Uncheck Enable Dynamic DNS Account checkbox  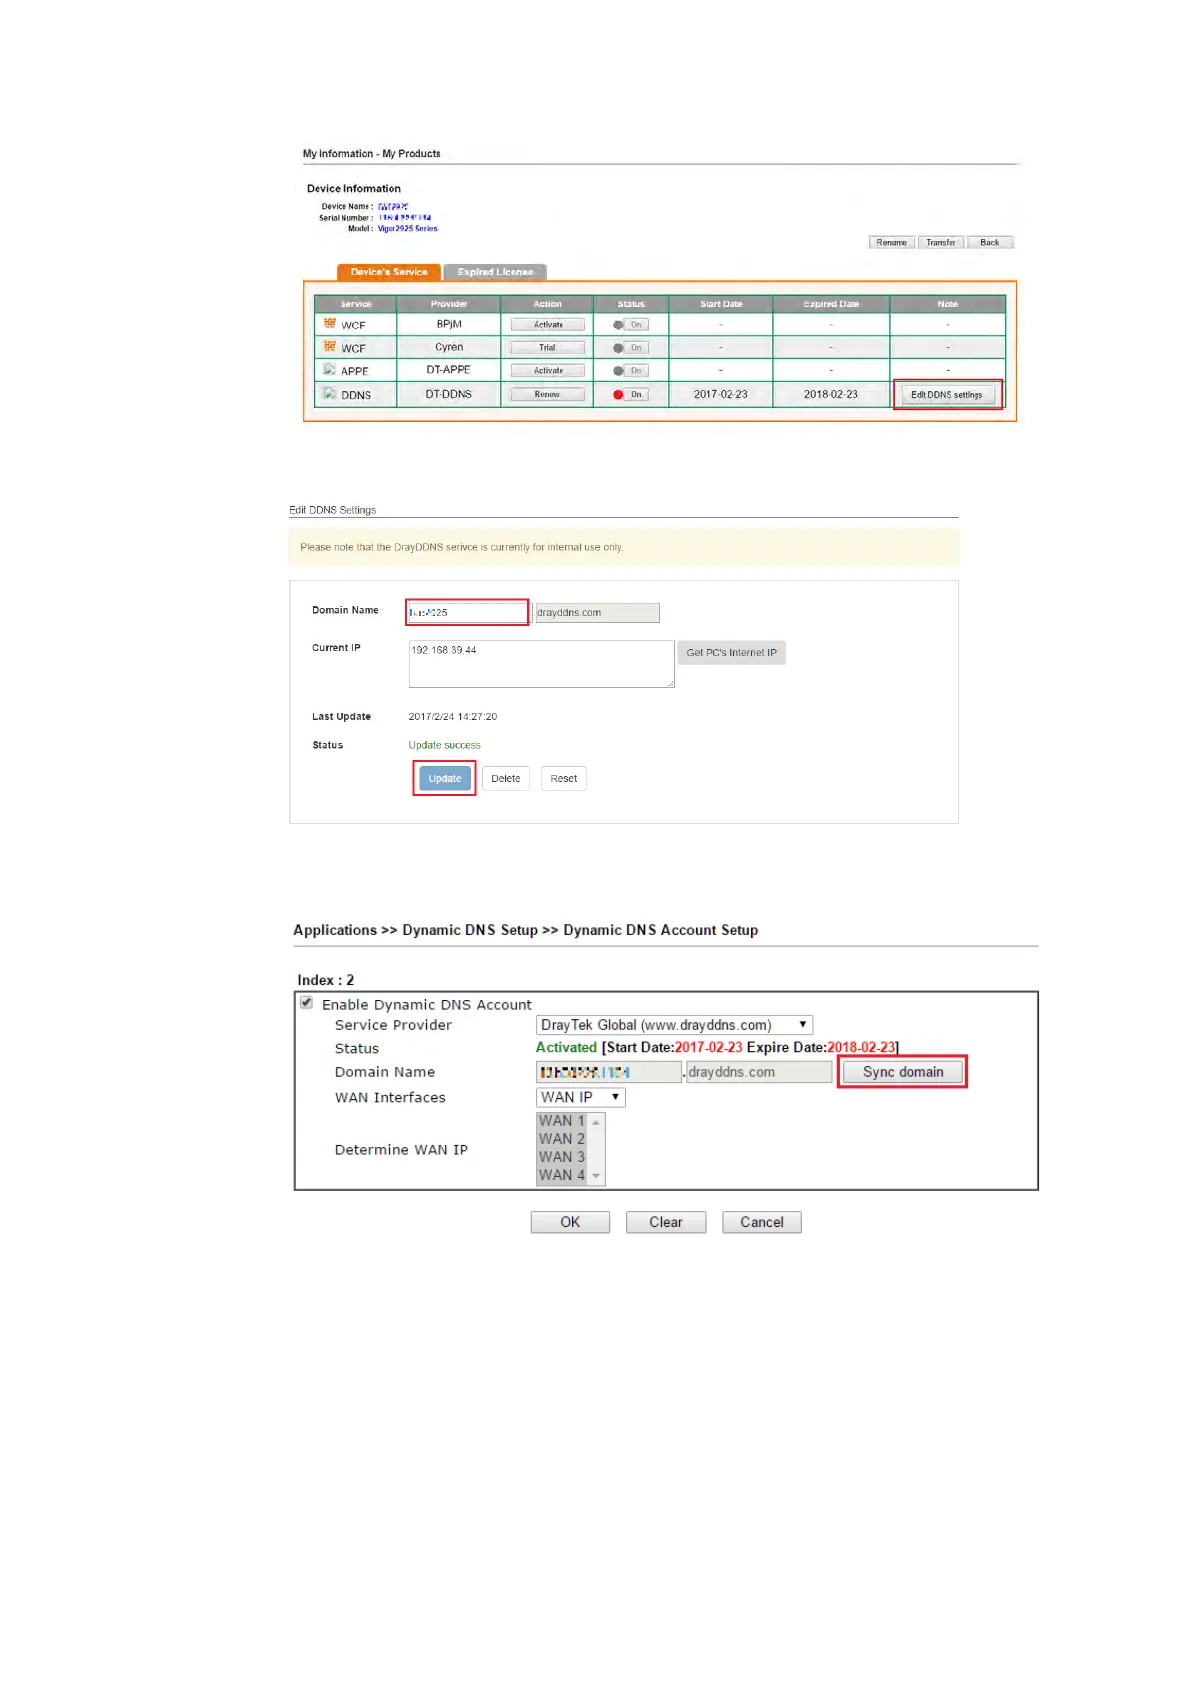click(306, 1003)
